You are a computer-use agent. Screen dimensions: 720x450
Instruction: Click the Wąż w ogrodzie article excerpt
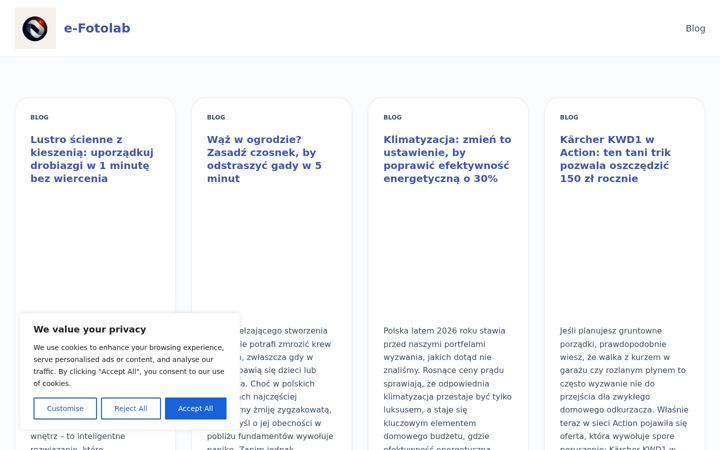(287, 389)
